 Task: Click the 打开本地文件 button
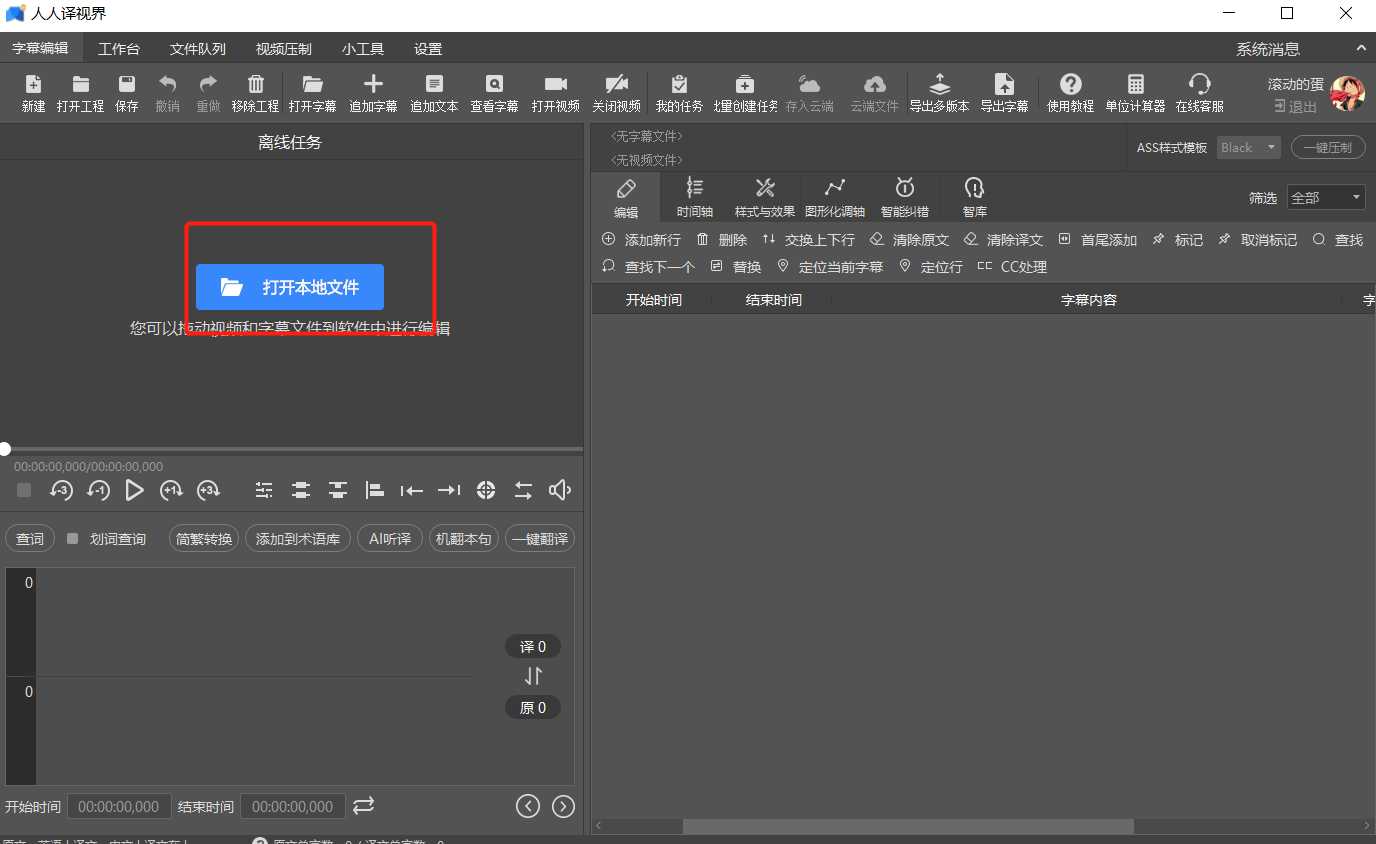pos(290,287)
